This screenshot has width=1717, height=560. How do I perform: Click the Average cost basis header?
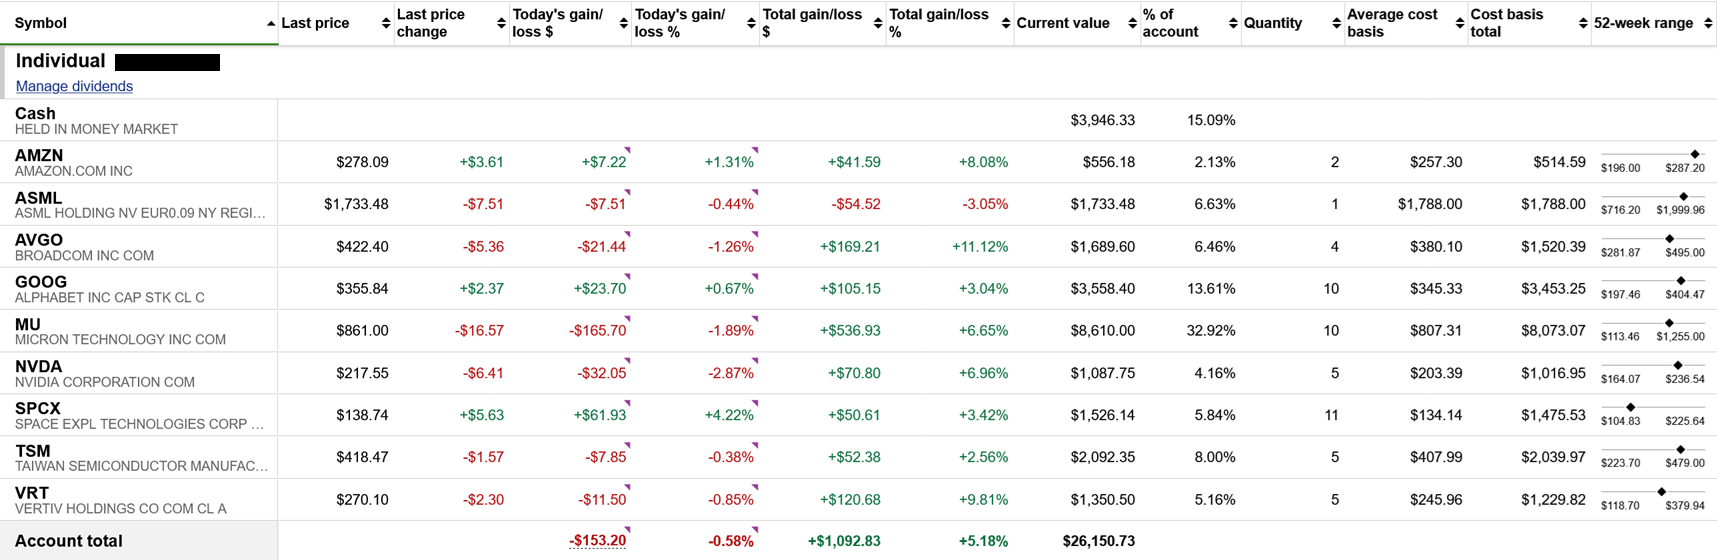[1392, 23]
